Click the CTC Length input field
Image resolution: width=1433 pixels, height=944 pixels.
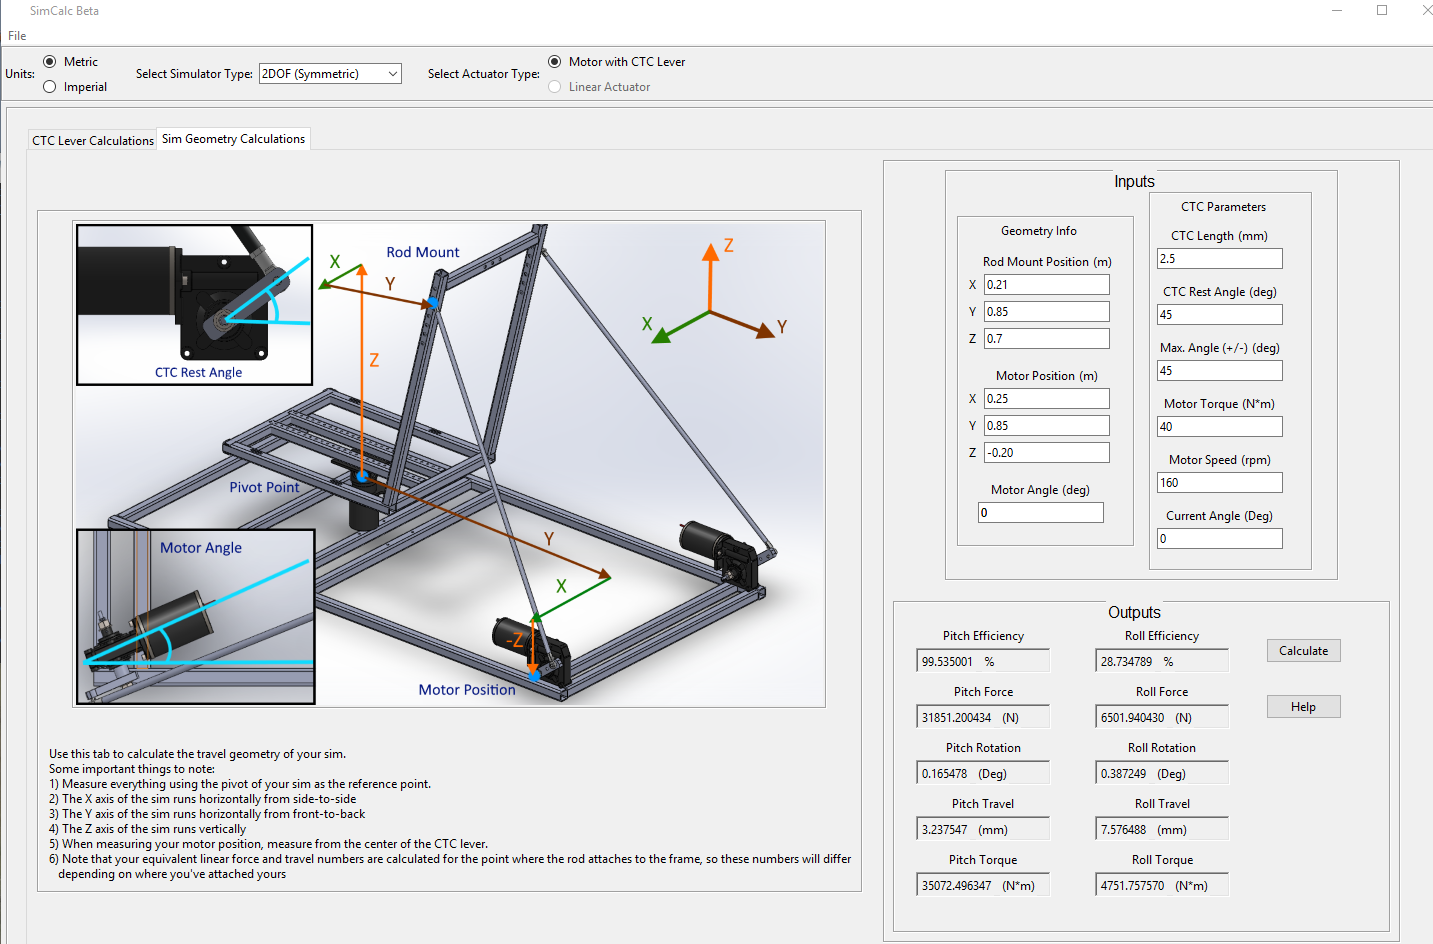(x=1219, y=258)
